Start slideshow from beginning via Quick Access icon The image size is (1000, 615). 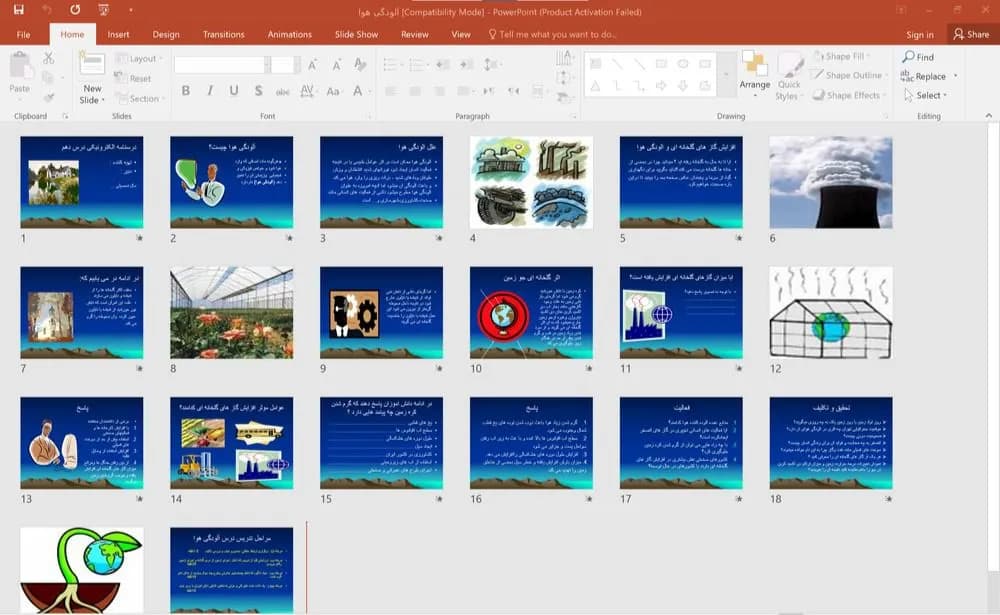pos(103,10)
